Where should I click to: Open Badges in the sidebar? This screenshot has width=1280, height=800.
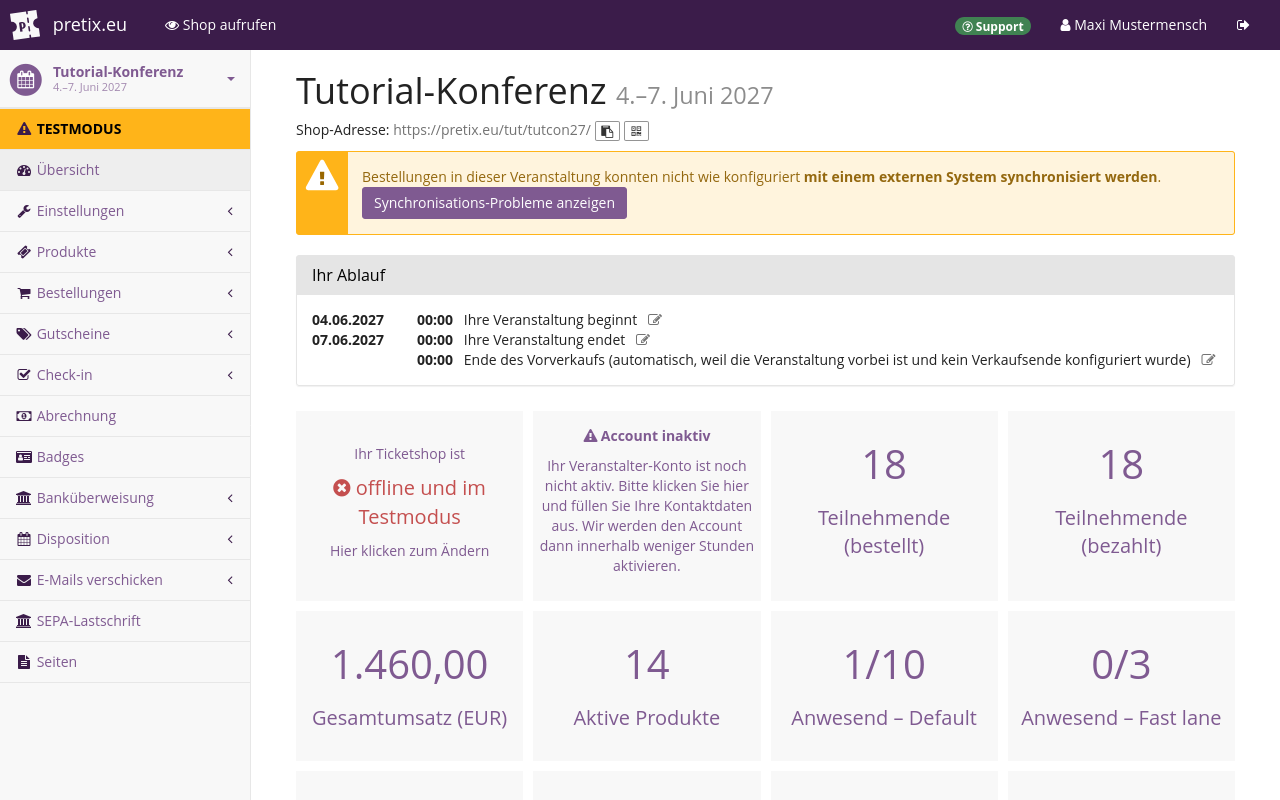(125, 457)
